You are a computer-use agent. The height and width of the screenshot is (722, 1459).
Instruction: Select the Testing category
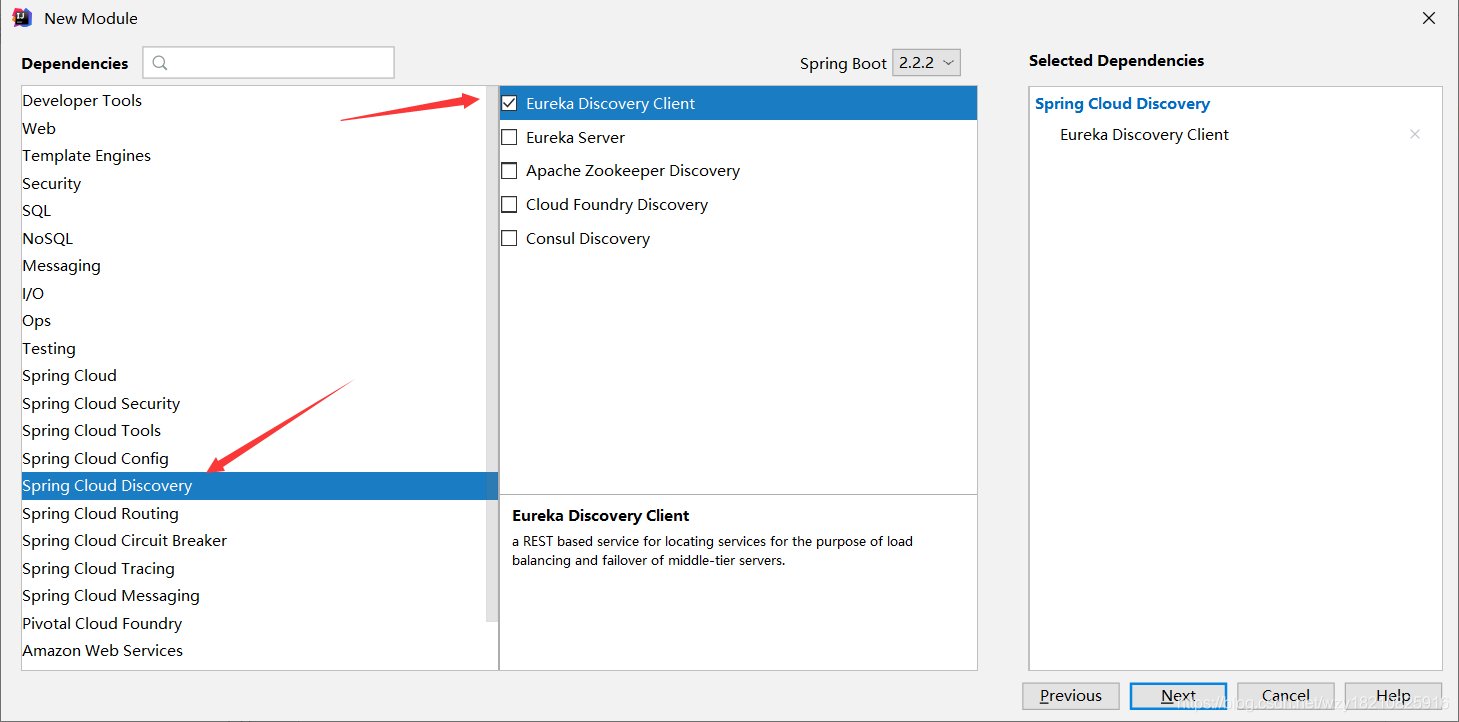coord(254,348)
